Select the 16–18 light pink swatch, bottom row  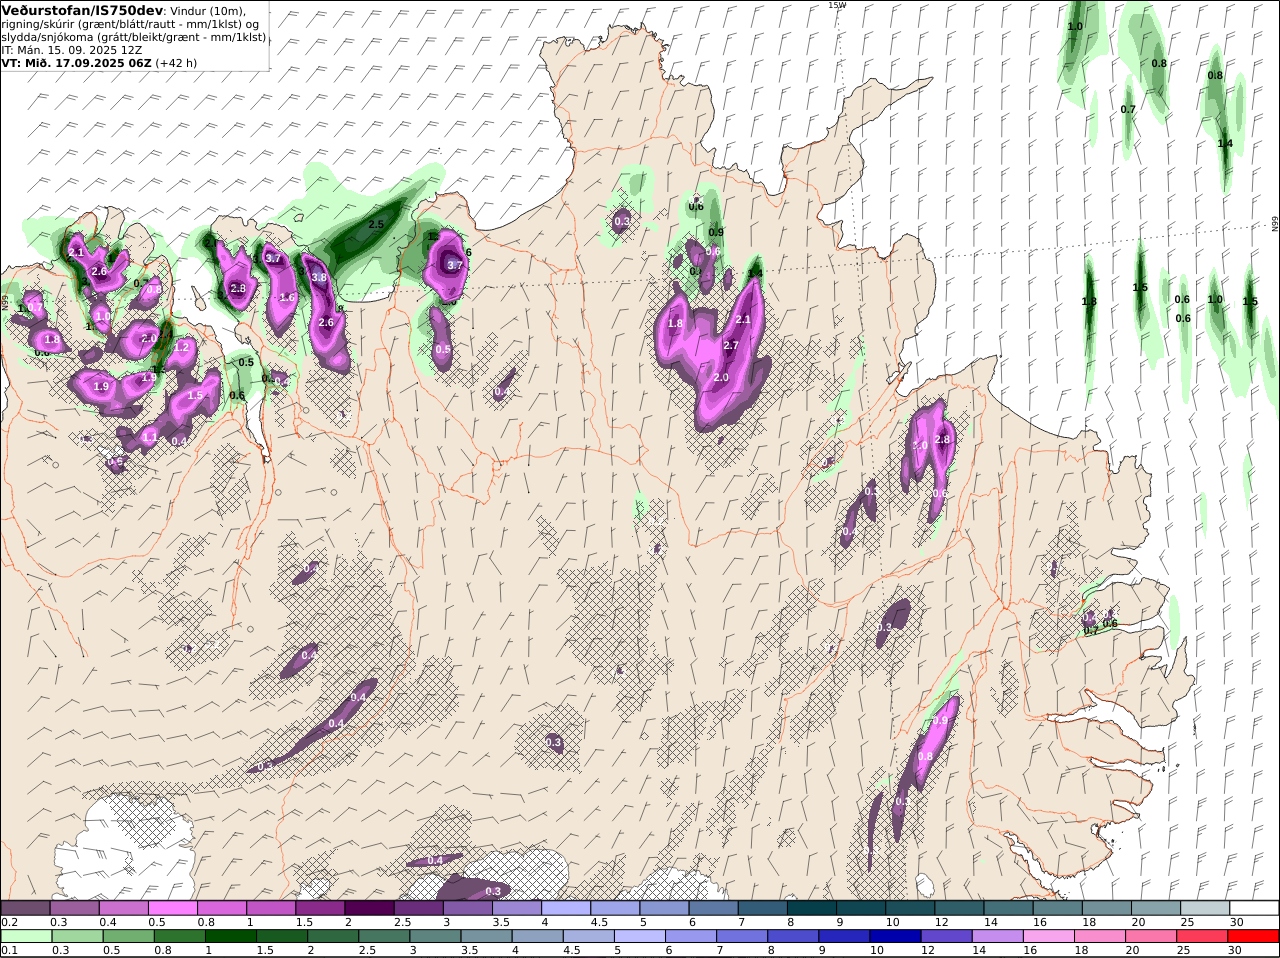coord(1049,936)
